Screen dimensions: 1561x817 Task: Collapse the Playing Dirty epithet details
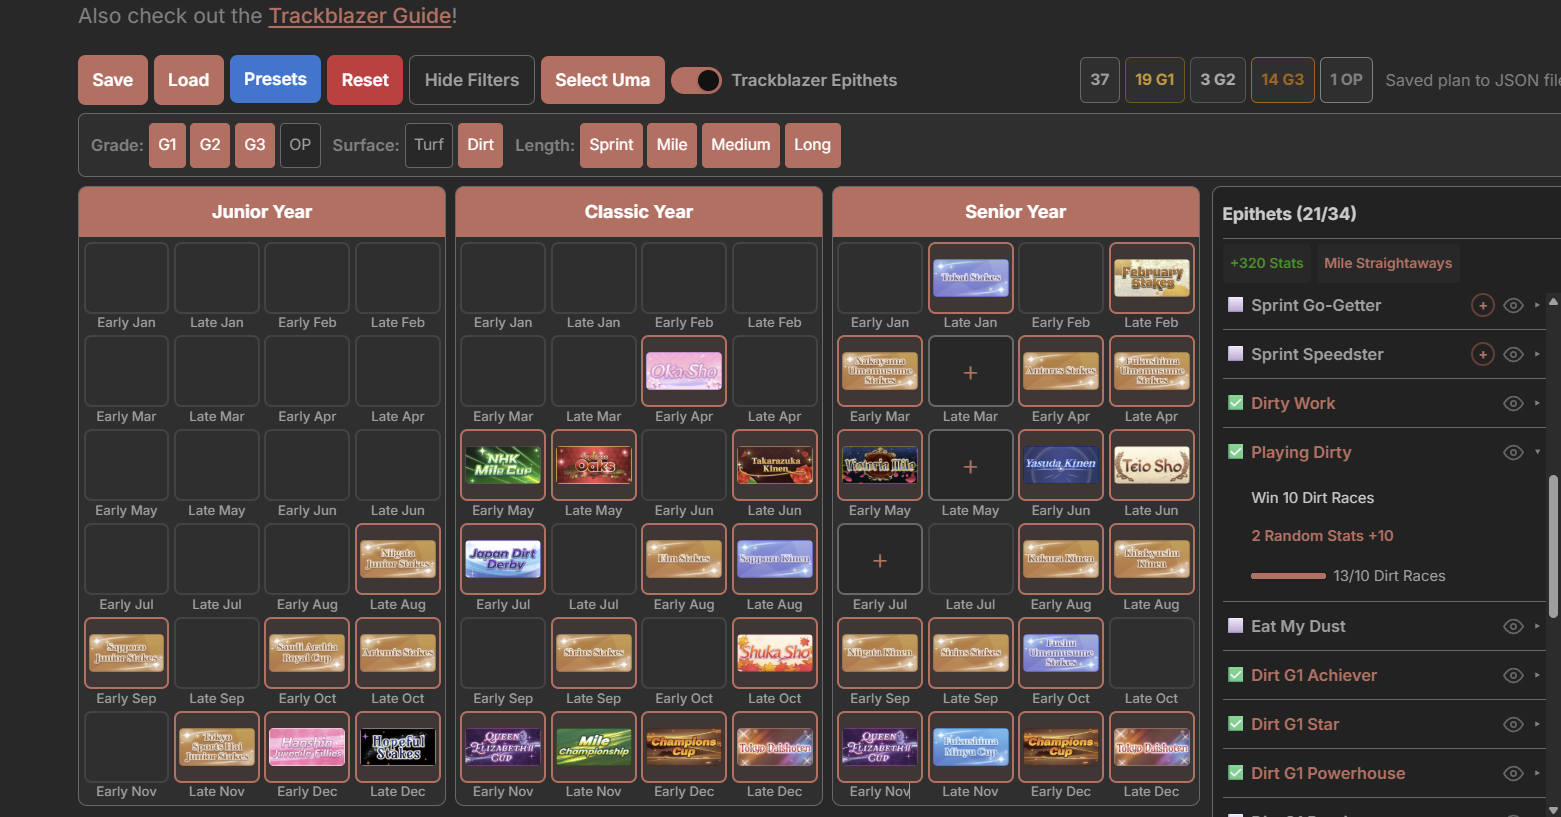click(x=1537, y=452)
